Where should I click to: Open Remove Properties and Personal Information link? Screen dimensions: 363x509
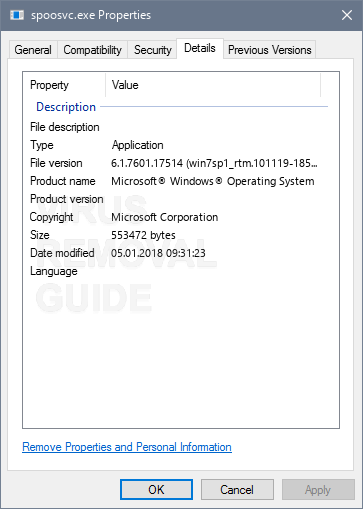[127, 447]
